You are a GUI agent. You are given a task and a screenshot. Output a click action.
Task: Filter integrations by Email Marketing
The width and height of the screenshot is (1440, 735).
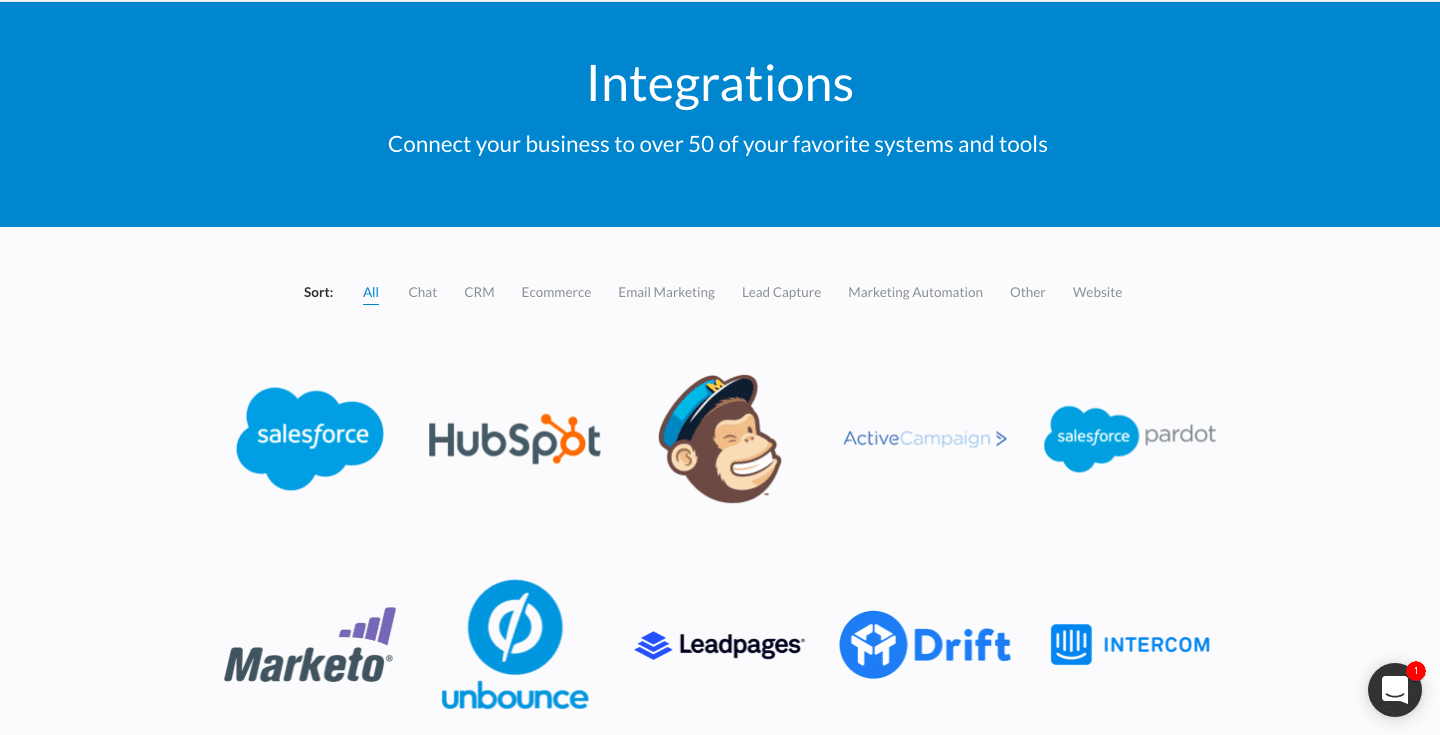click(666, 292)
